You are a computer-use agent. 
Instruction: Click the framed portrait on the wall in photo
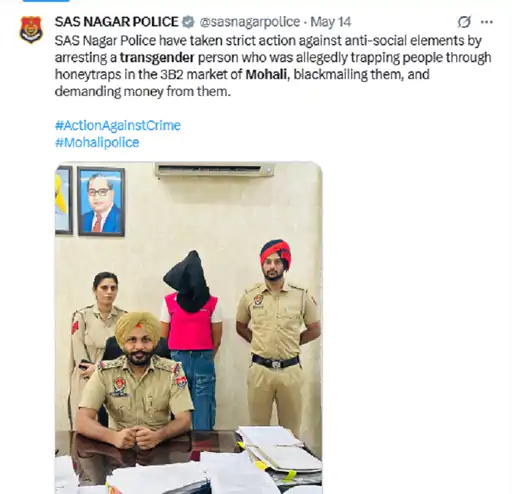coord(101,202)
